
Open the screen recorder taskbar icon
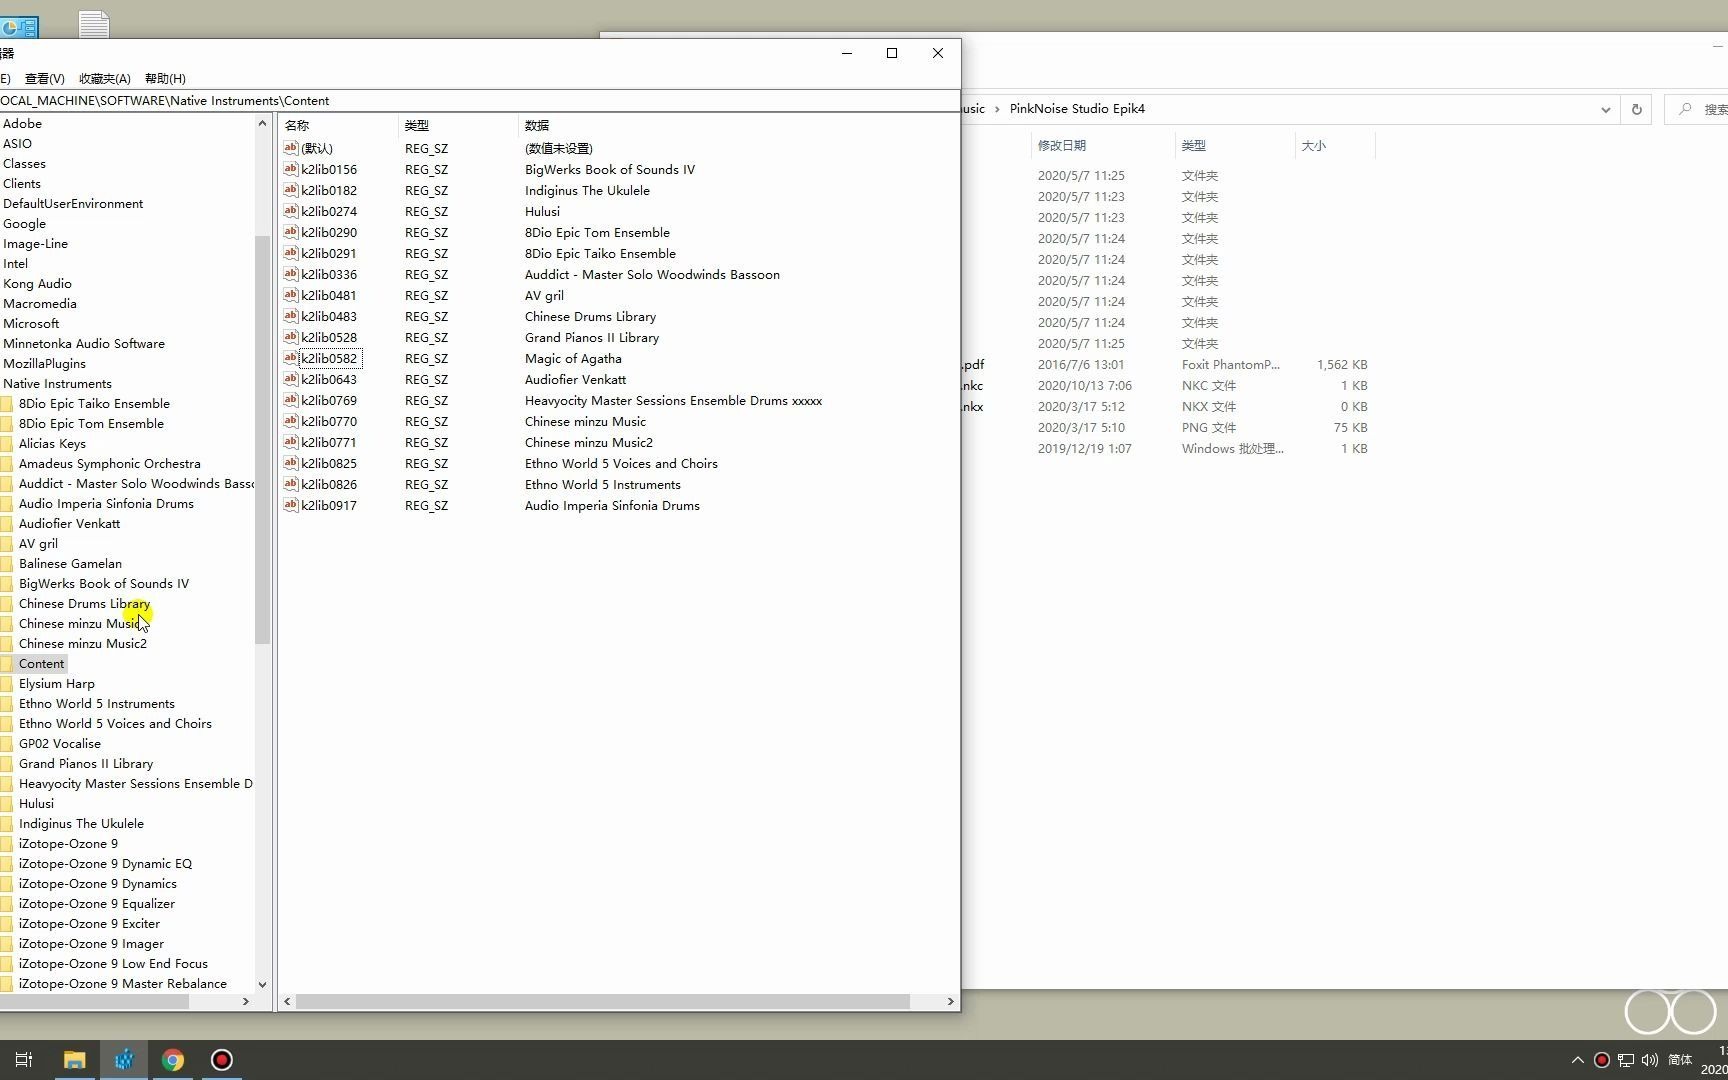222,1060
